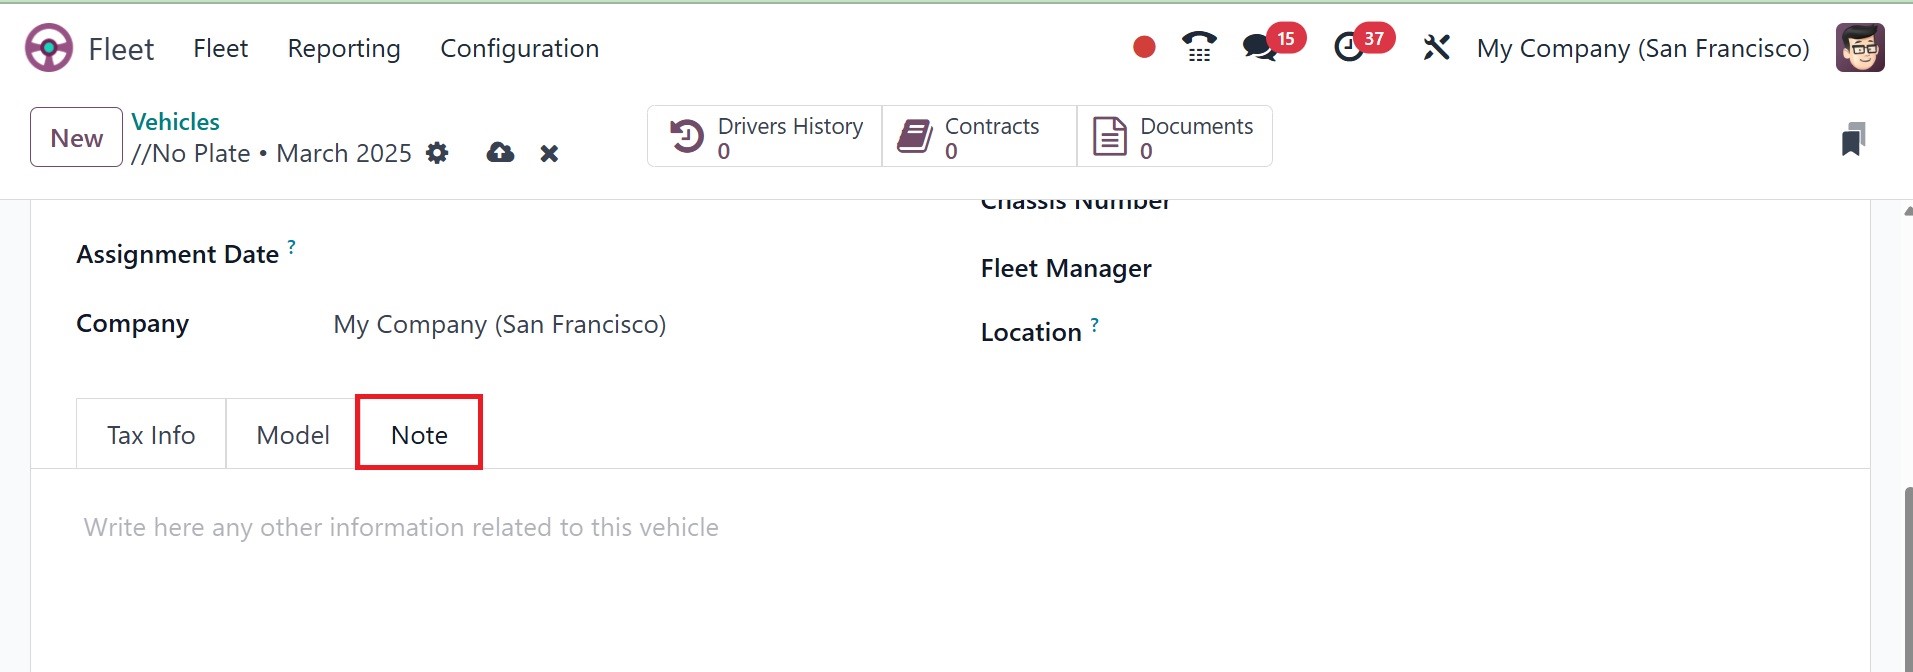Open Documents smart button
Screen dimensions: 1913x672
[1174, 136]
